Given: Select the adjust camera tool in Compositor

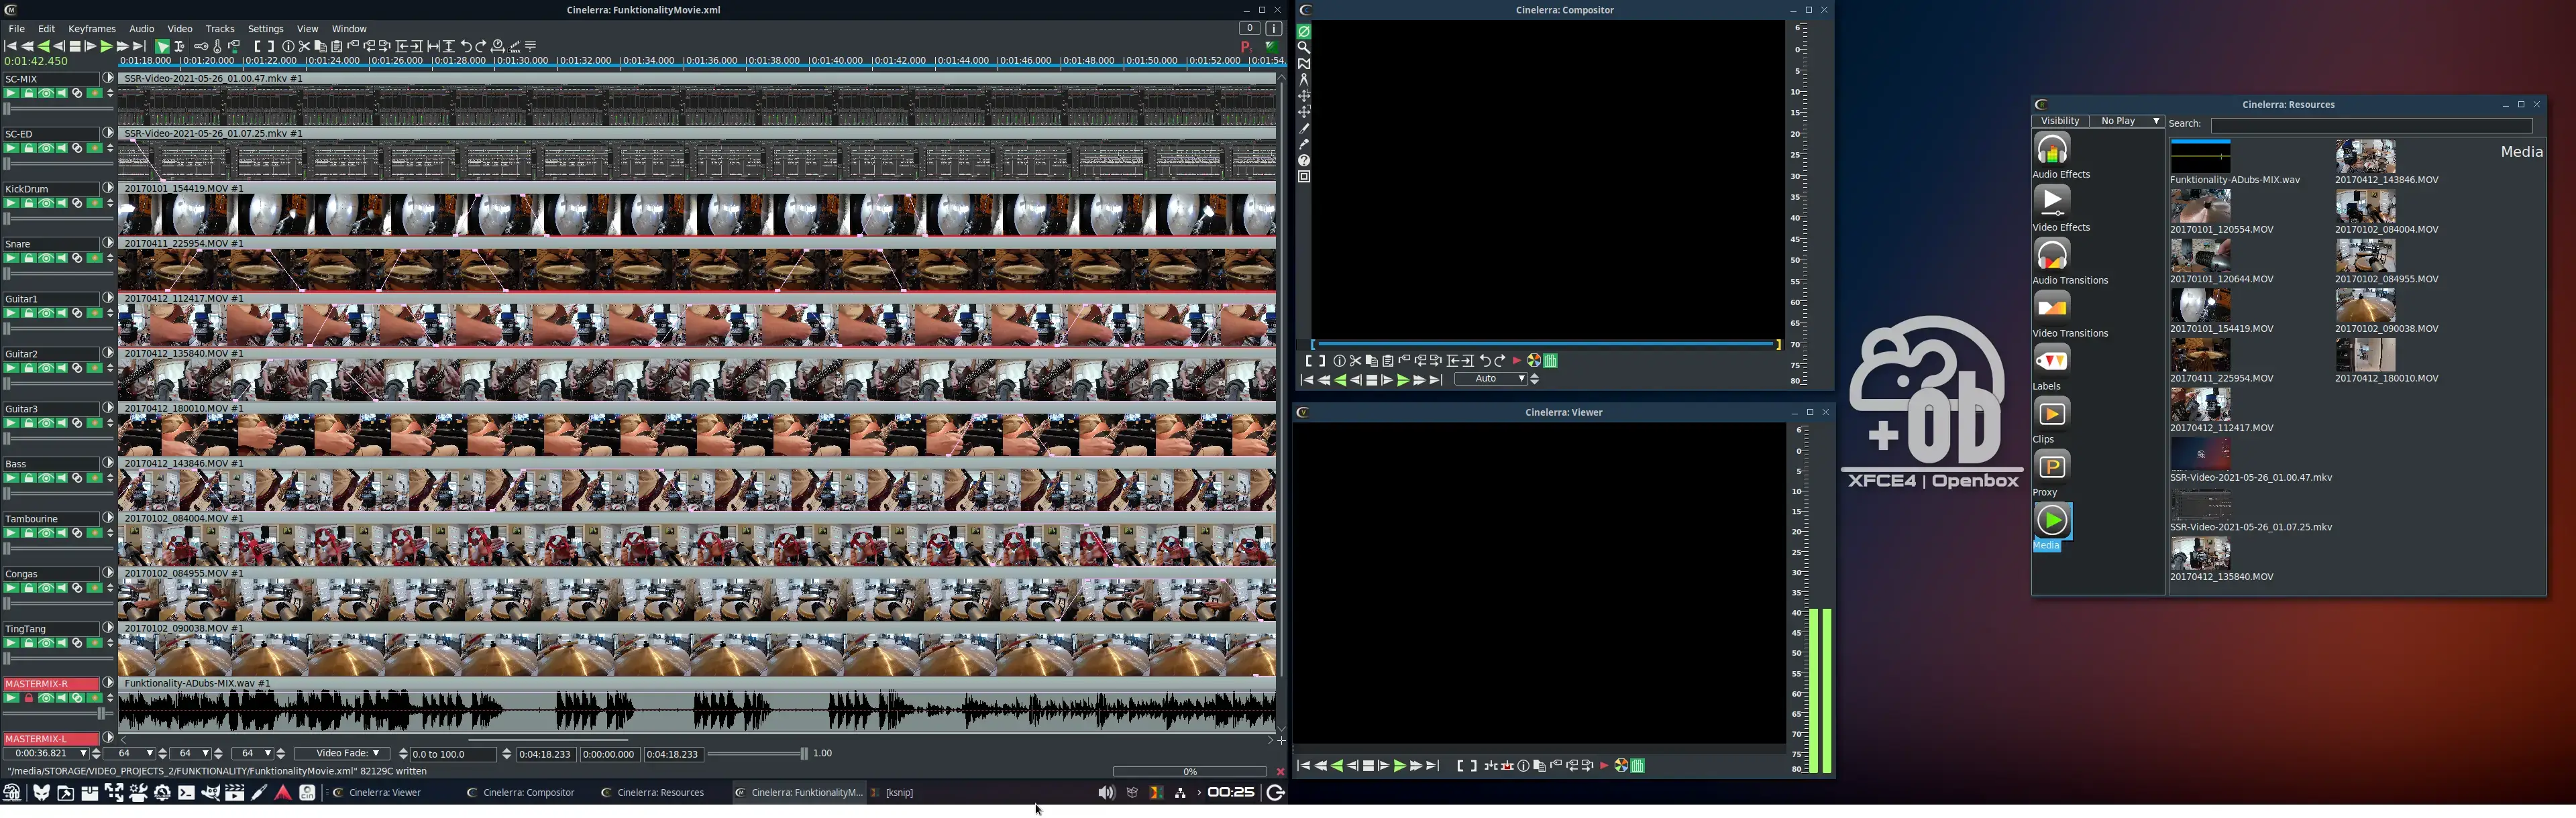Looking at the screenshot, I should click(x=1304, y=95).
